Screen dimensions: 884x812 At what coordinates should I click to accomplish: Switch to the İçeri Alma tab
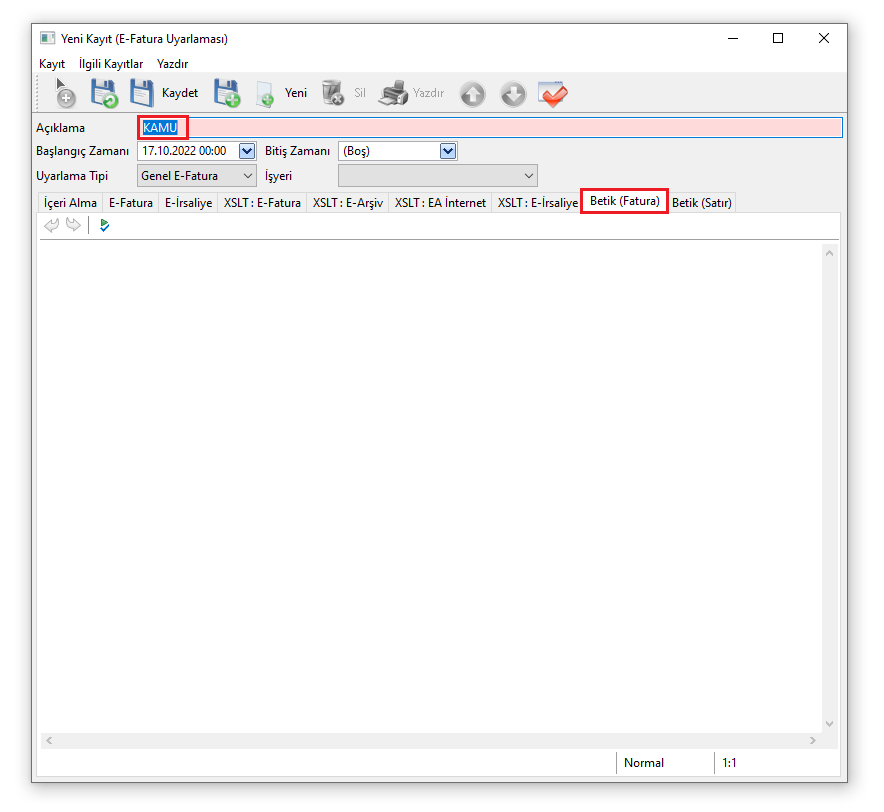70,203
